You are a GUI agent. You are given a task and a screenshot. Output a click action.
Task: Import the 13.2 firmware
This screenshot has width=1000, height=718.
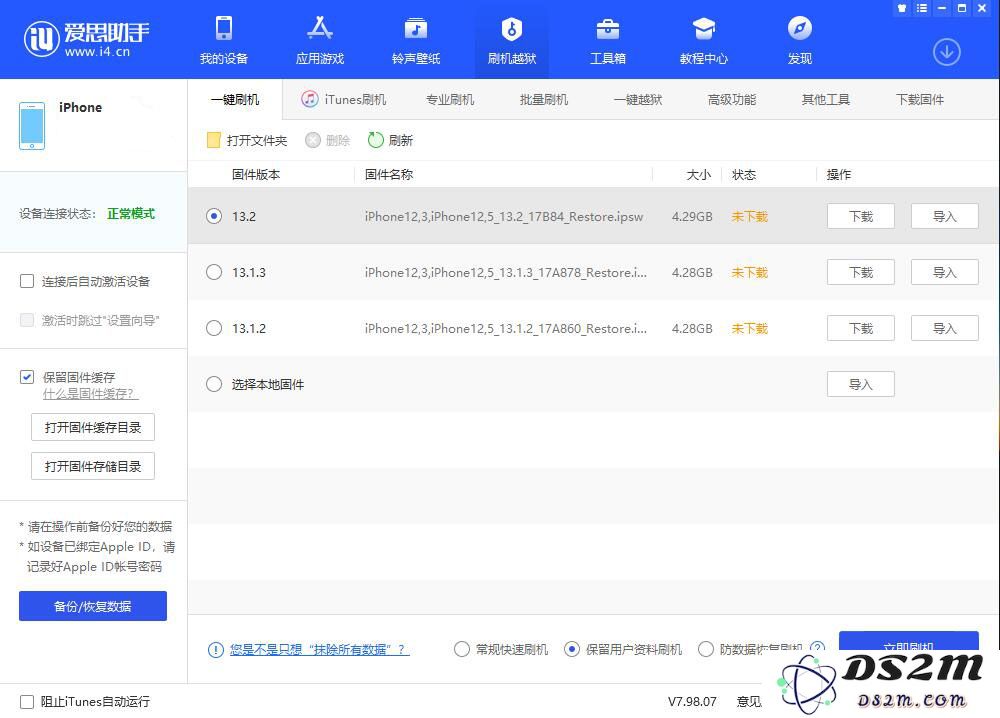pos(945,216)
